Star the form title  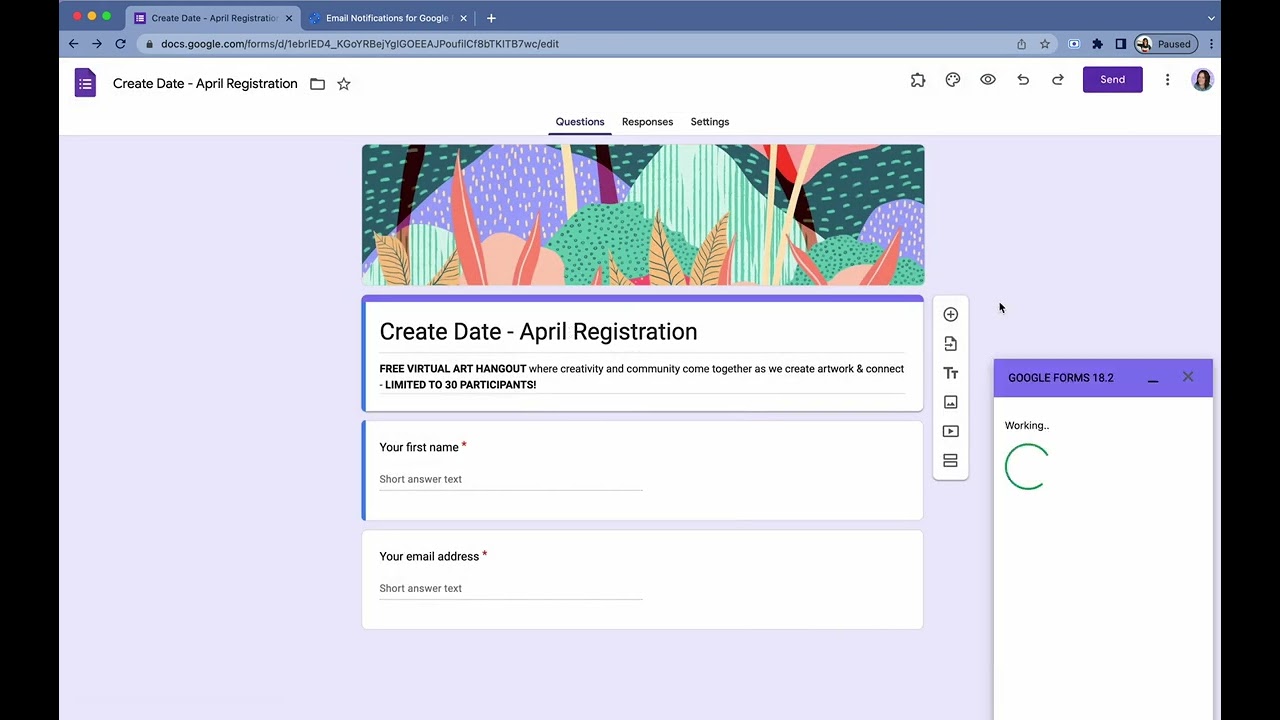(344, 84)
